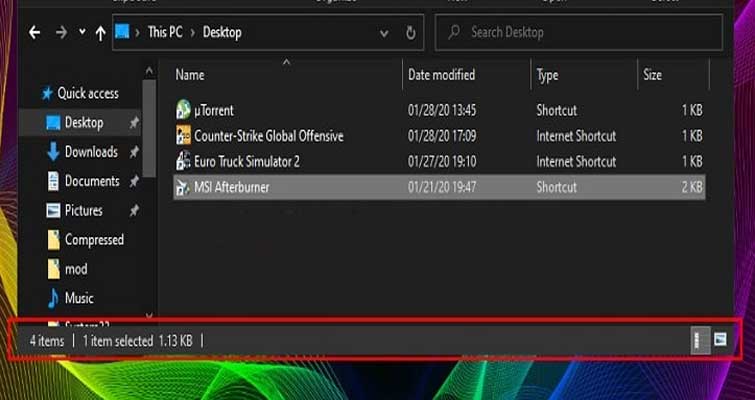Screen dimensions: 755x400
Task: Refresh the Desktop folder view
Action: 411,33
